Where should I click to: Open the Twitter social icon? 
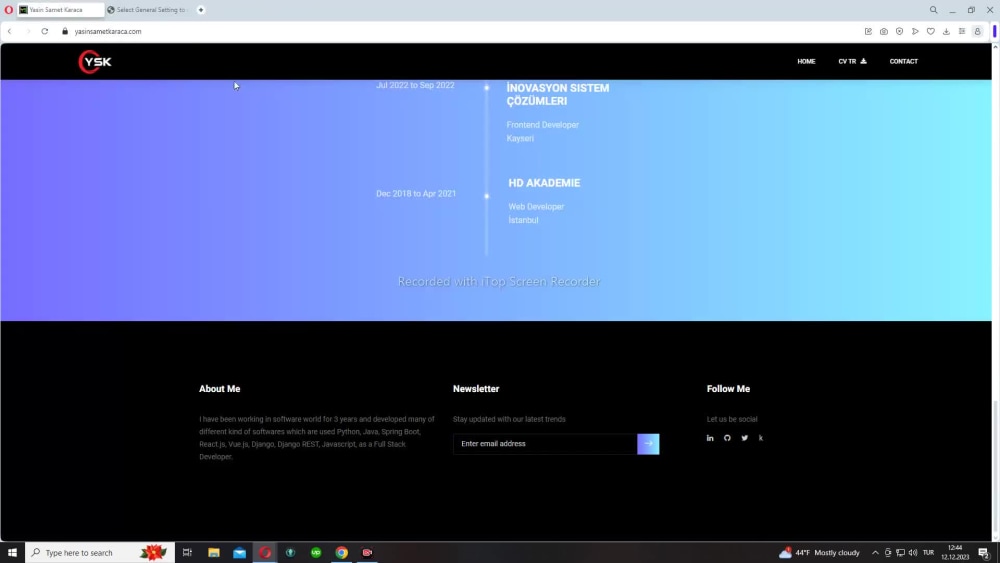pos(744,438)
